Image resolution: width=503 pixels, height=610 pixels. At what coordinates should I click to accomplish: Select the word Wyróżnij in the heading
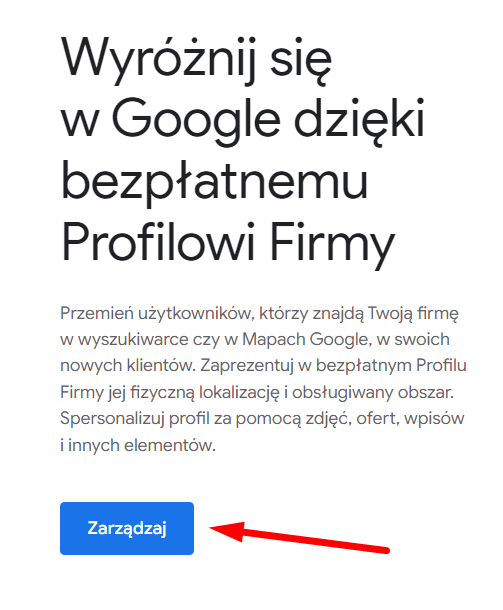[x=159, y=60]
